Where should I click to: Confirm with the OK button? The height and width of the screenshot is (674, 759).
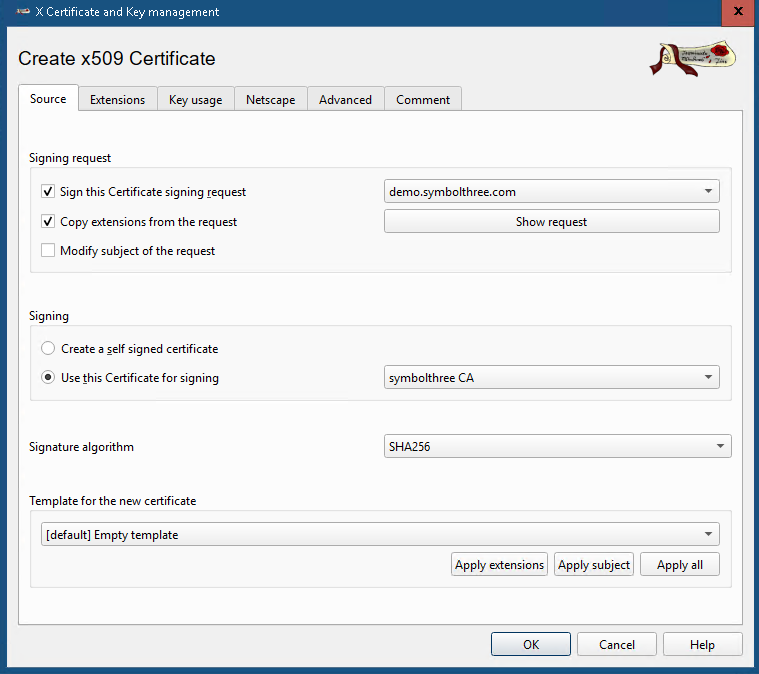pyautogui.click(x=531, y=644)
